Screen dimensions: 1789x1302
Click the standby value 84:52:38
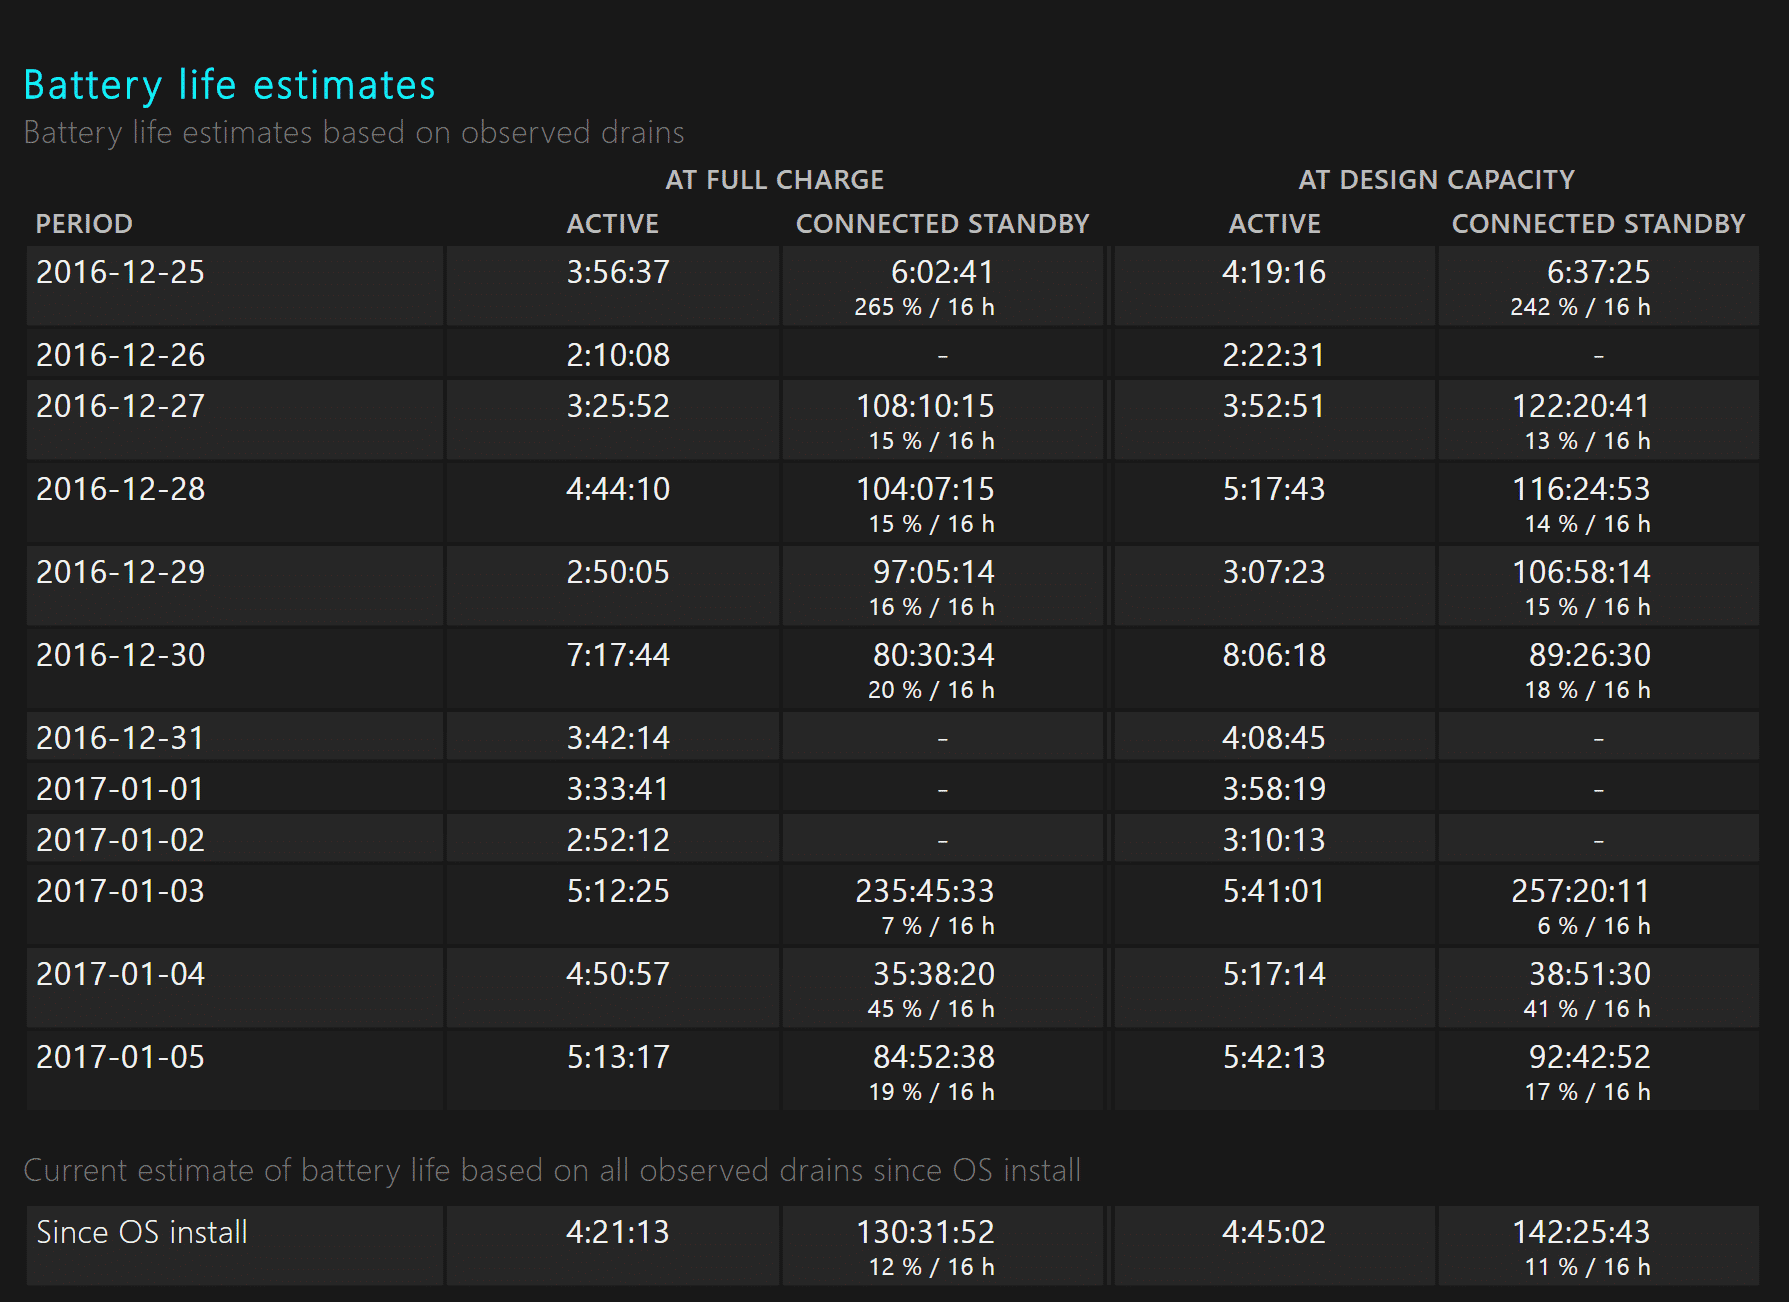[x=934, y=1057]
